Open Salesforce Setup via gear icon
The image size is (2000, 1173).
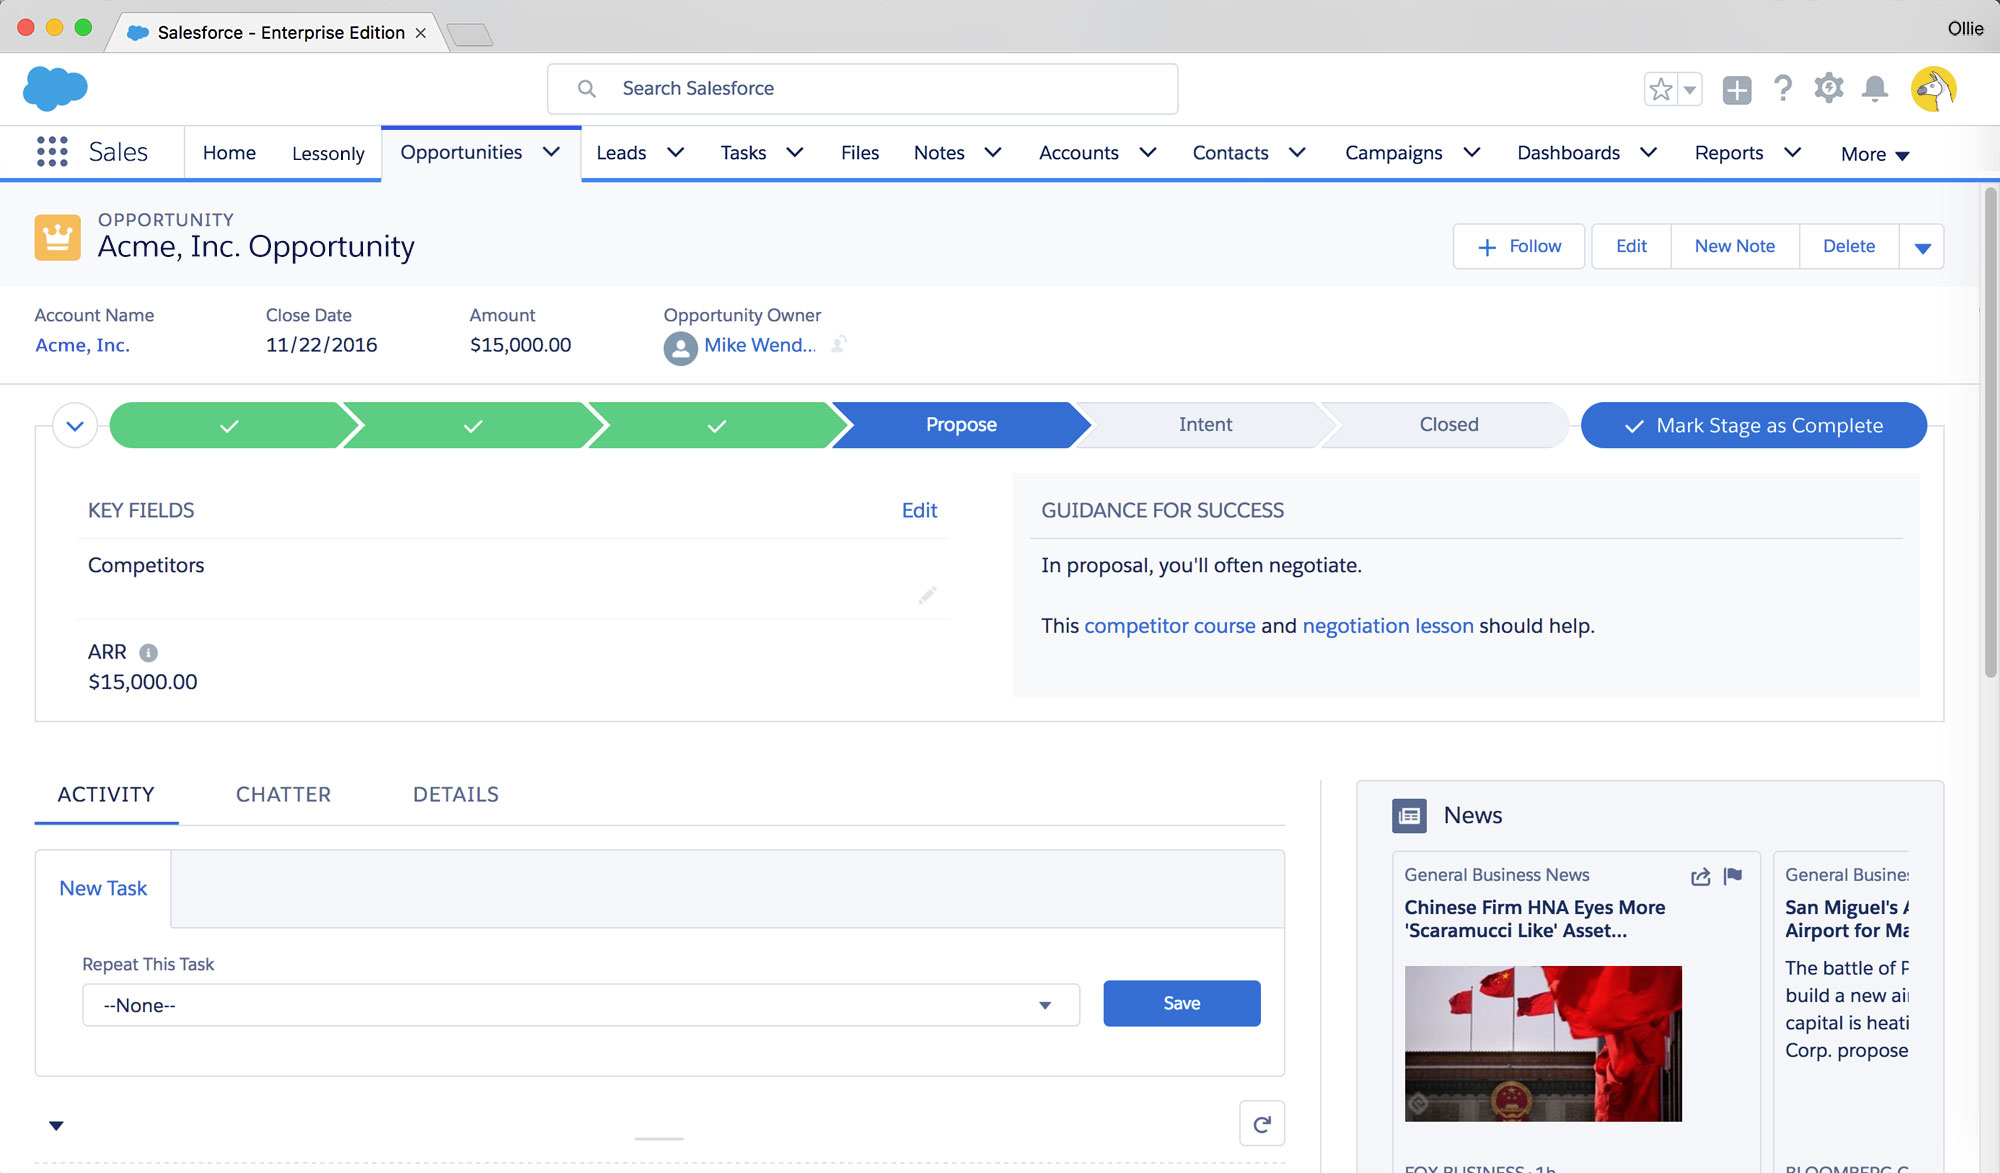click(x=1829, y=88)
